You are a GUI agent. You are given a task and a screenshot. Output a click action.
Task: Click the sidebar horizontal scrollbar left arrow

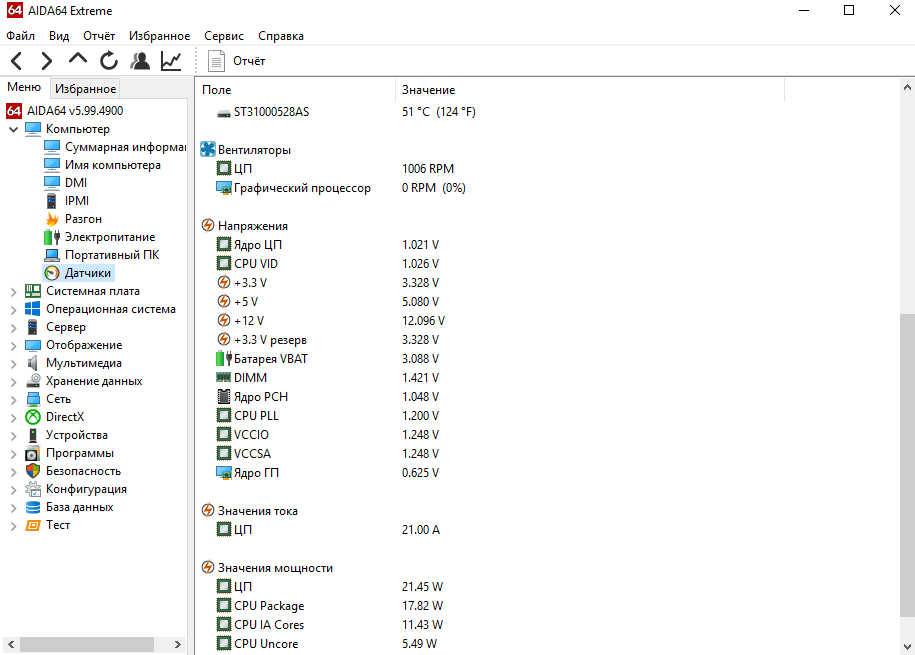[11, 644]
